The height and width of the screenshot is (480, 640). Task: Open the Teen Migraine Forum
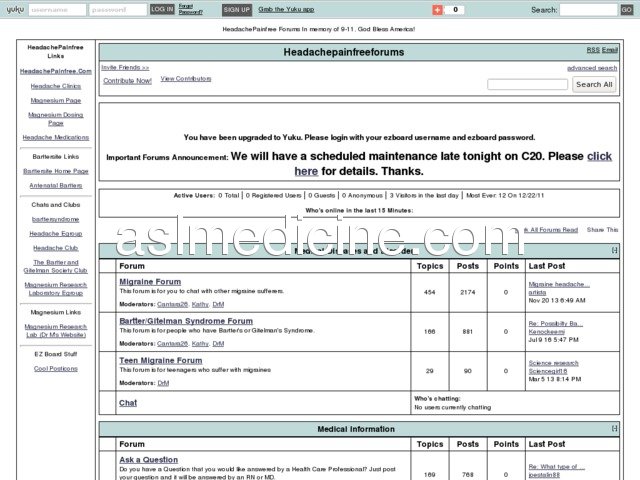pos(161,360)
